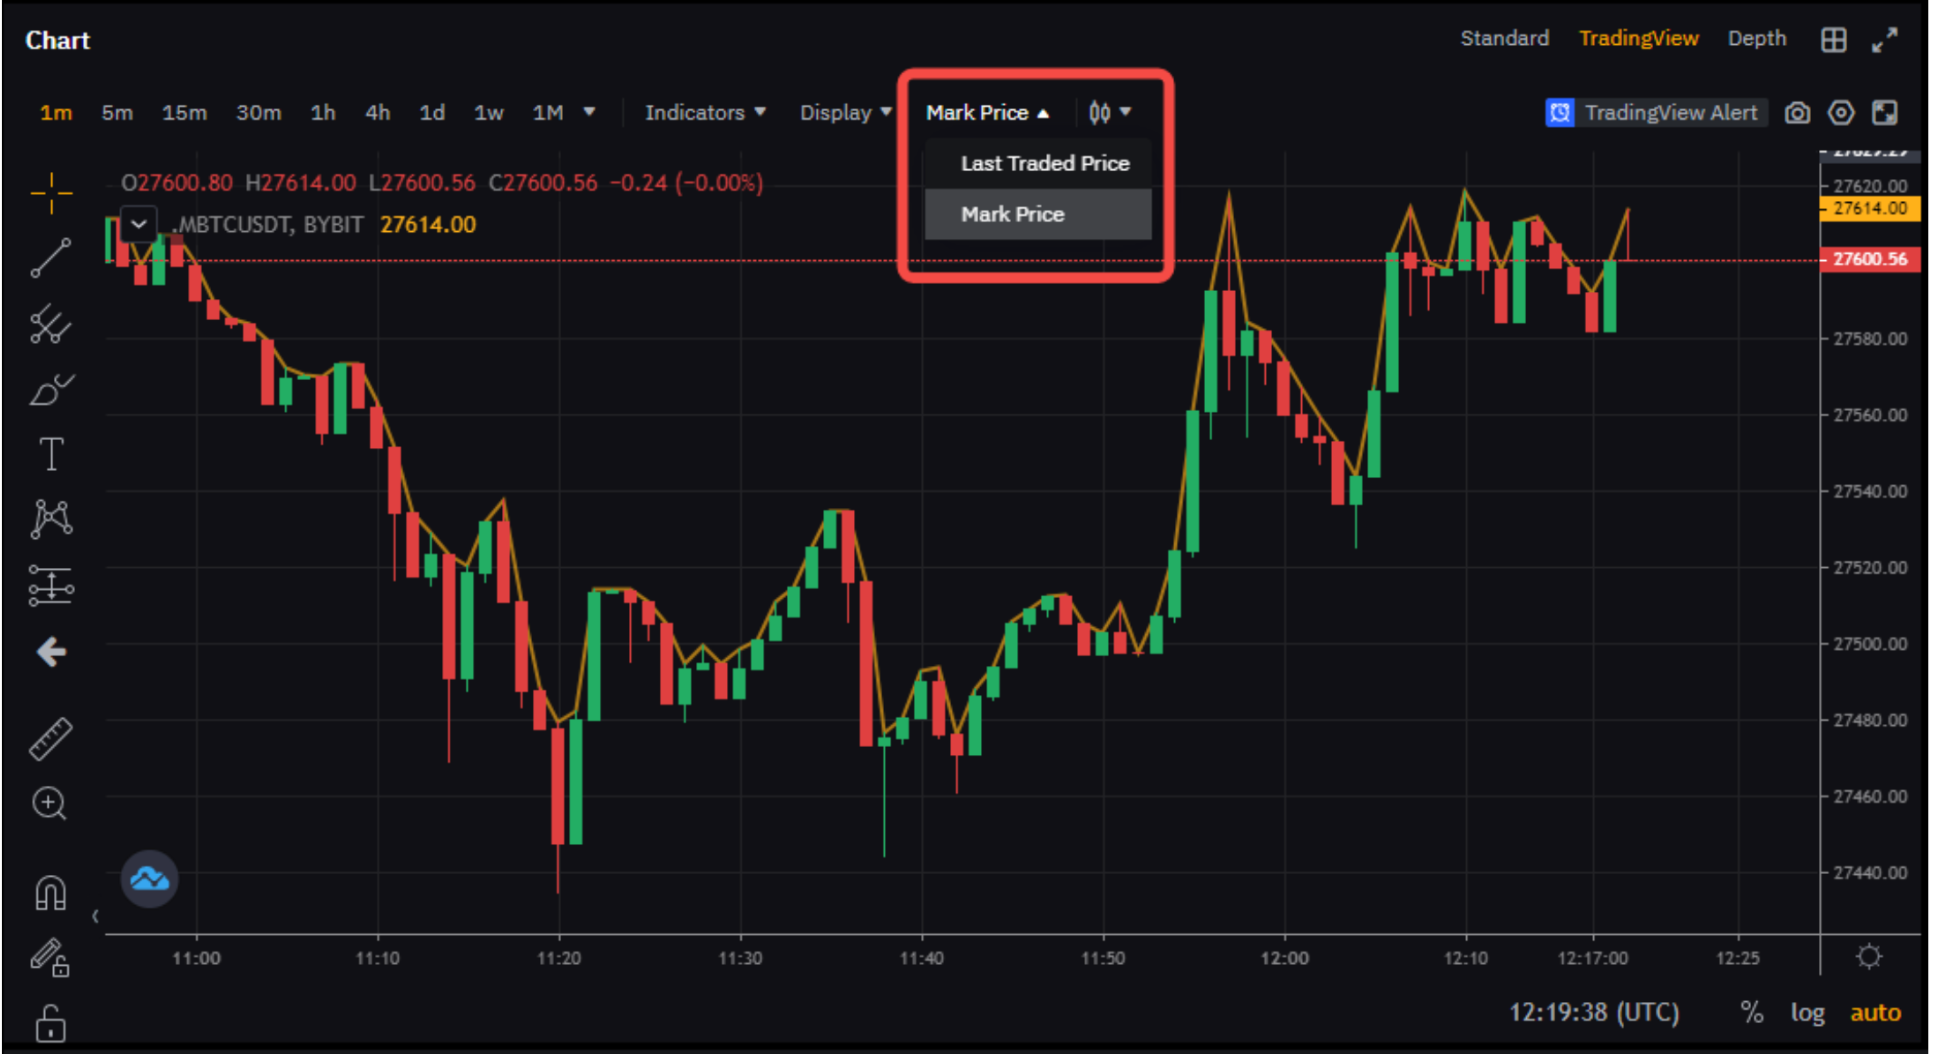Select the 15m timeframe
The width and height of the screenshot is (1934, 1054).
pyautogui.click(x=184, y=113)
